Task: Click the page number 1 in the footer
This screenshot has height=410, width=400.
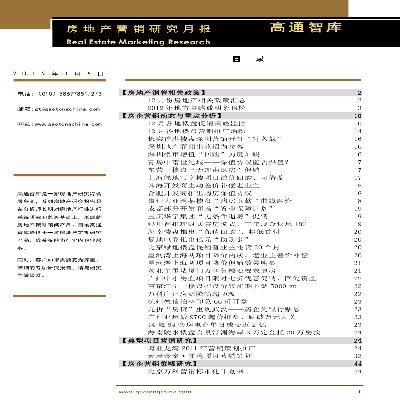Action: (359, 392)
